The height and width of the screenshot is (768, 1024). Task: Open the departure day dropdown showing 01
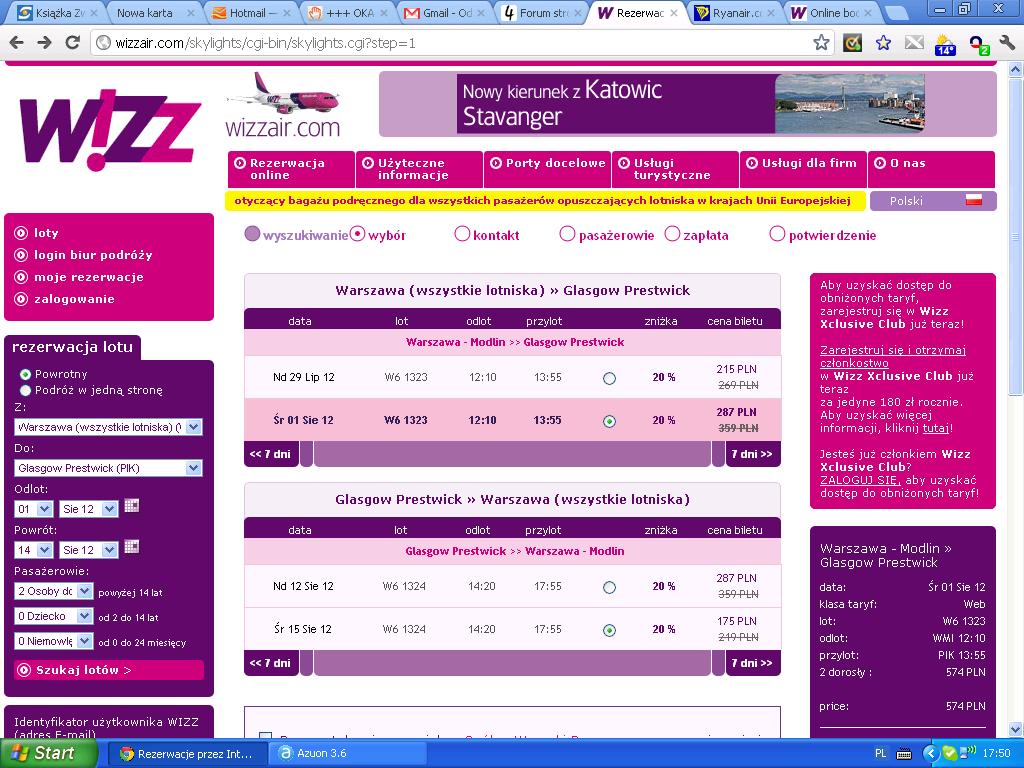point(34,509)
